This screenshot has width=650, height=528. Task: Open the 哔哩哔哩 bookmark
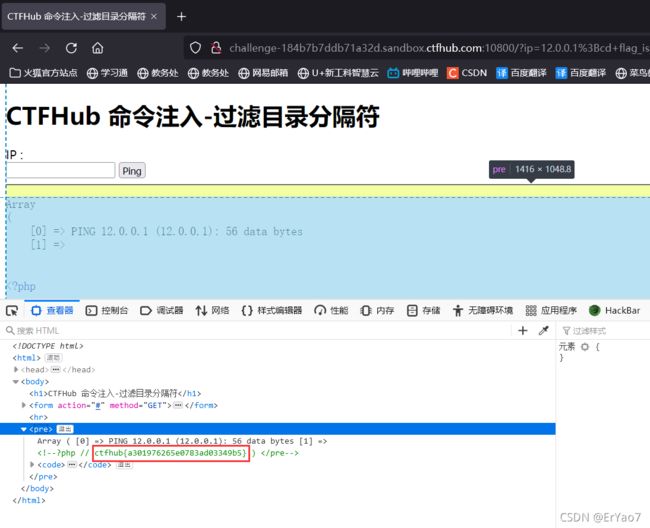(x=413, y=73)
